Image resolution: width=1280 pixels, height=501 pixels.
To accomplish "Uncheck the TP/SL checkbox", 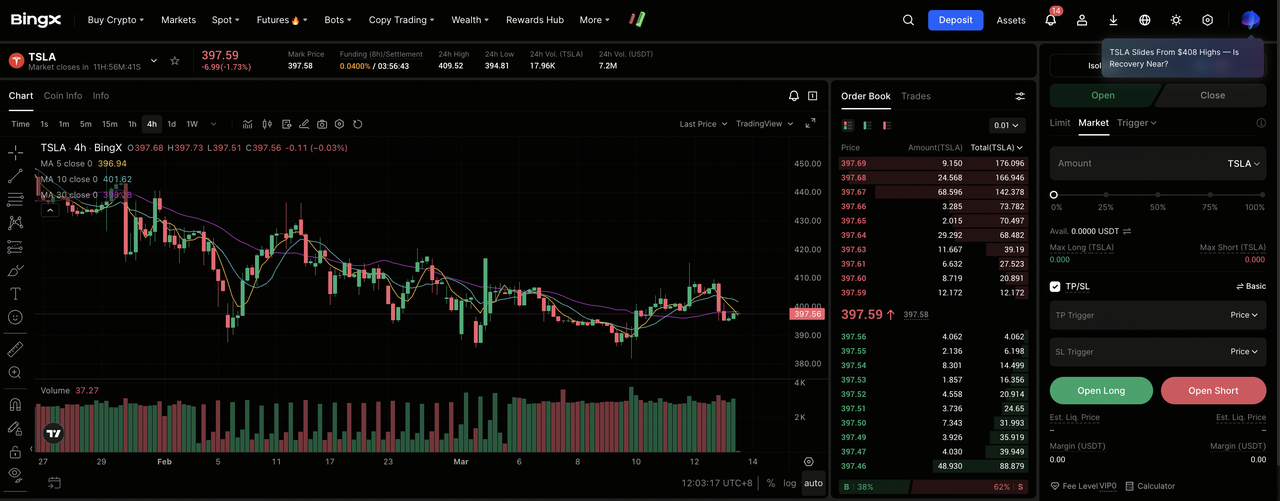I will (x=1055, y=286).
